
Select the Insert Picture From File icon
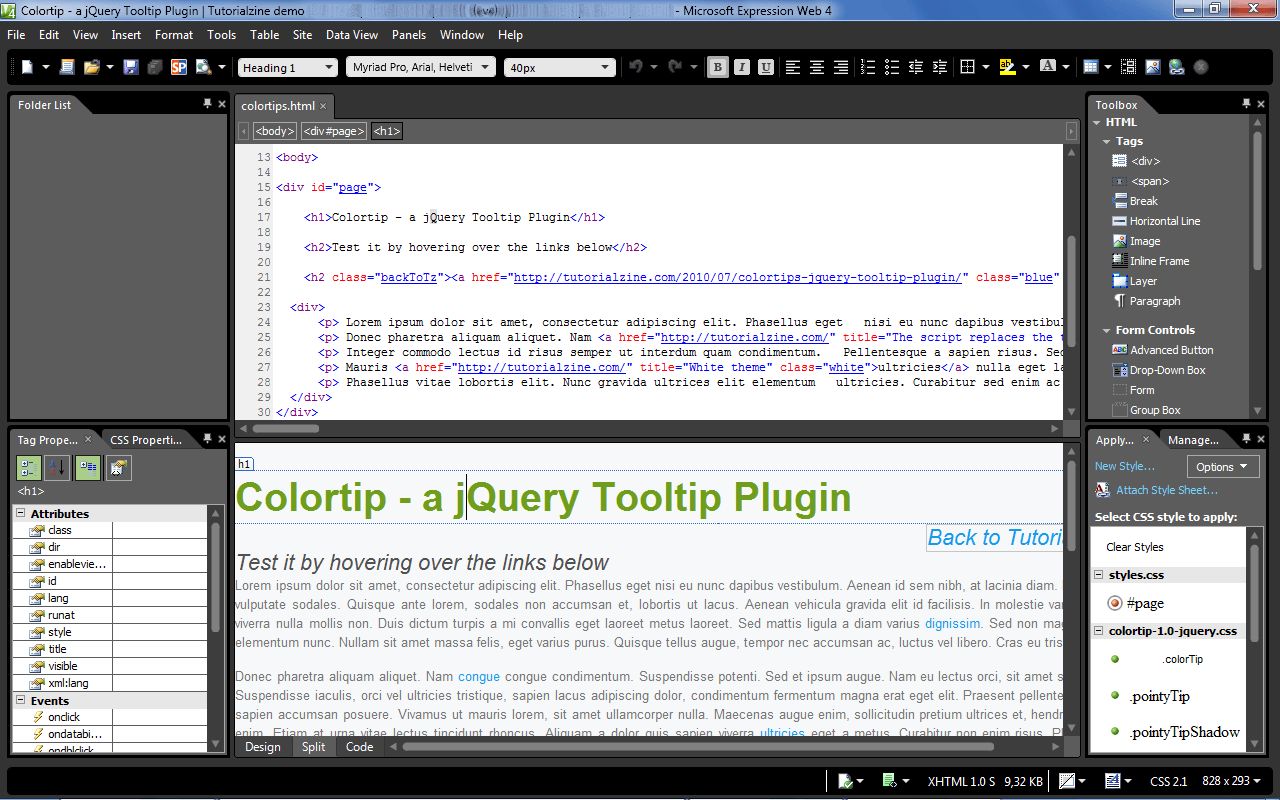[1151, 66]
